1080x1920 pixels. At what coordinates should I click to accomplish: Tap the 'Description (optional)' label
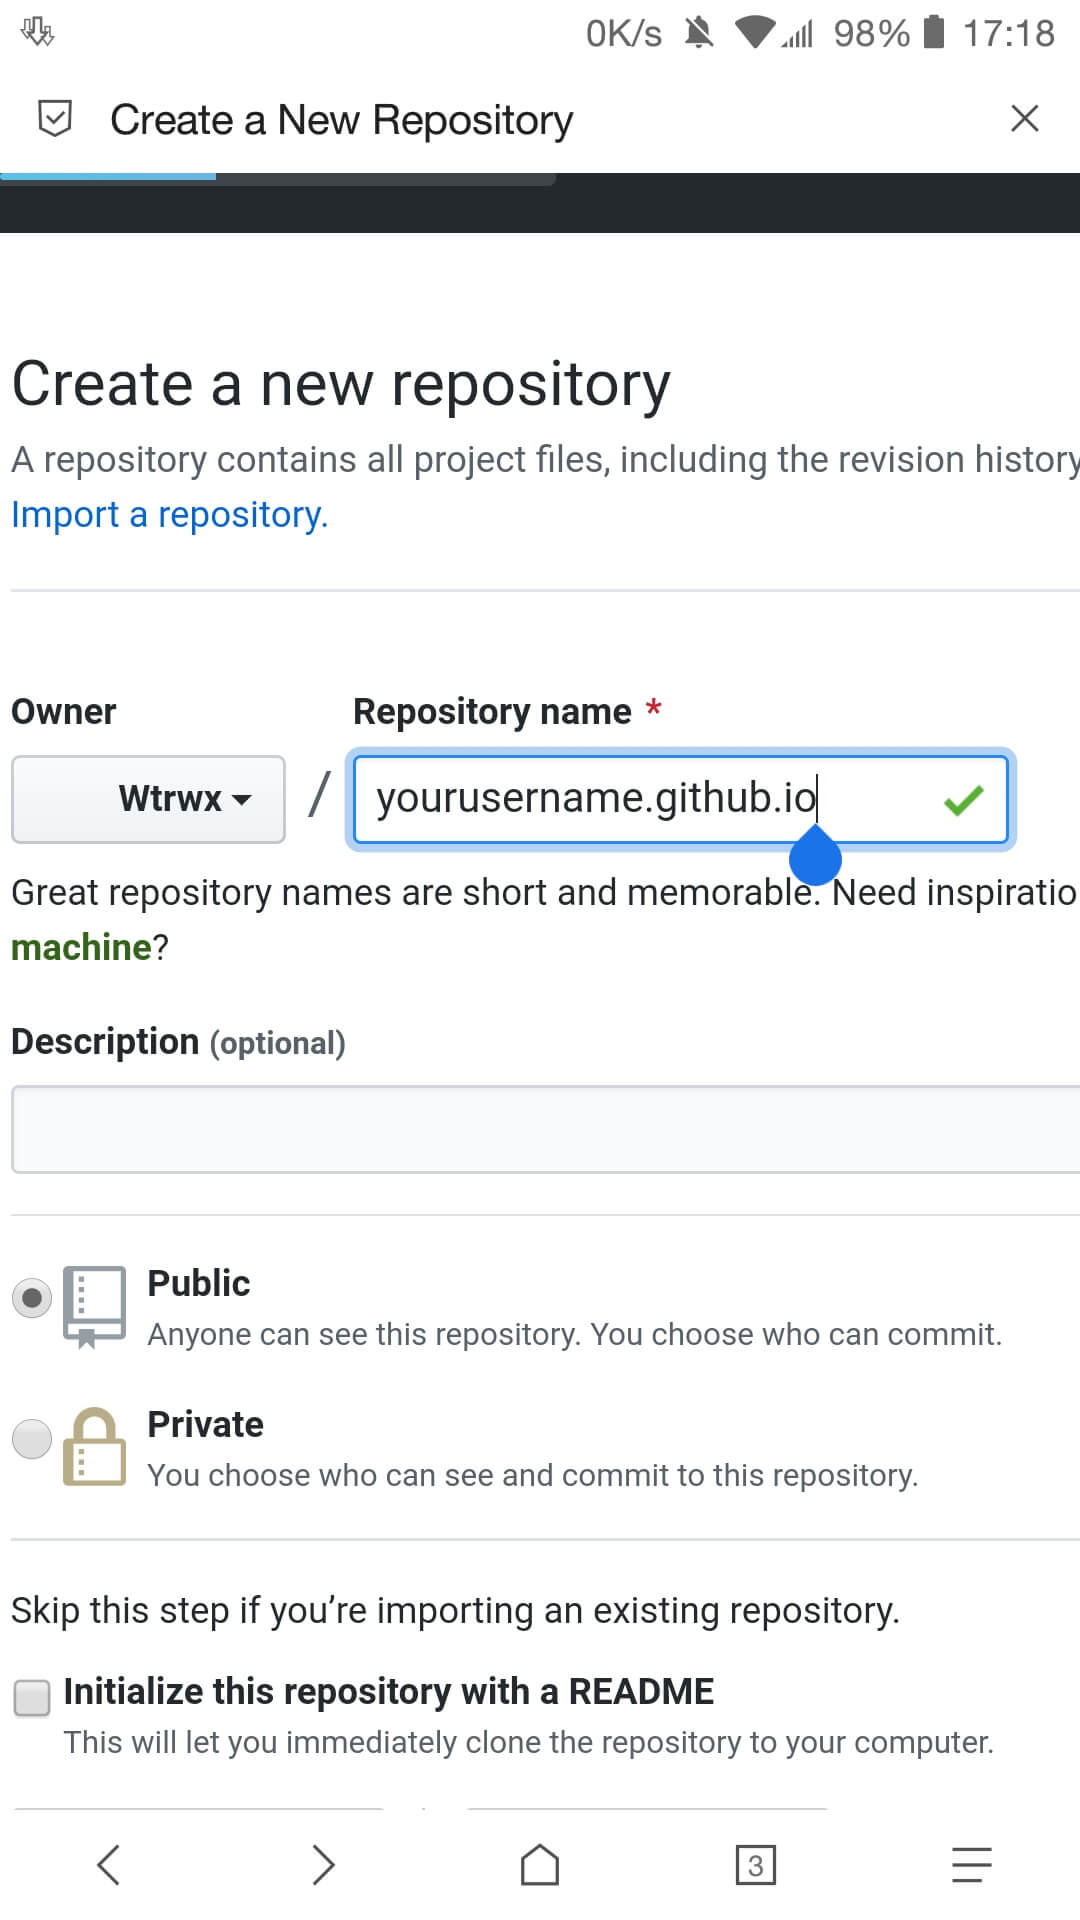click(178, 1042)
